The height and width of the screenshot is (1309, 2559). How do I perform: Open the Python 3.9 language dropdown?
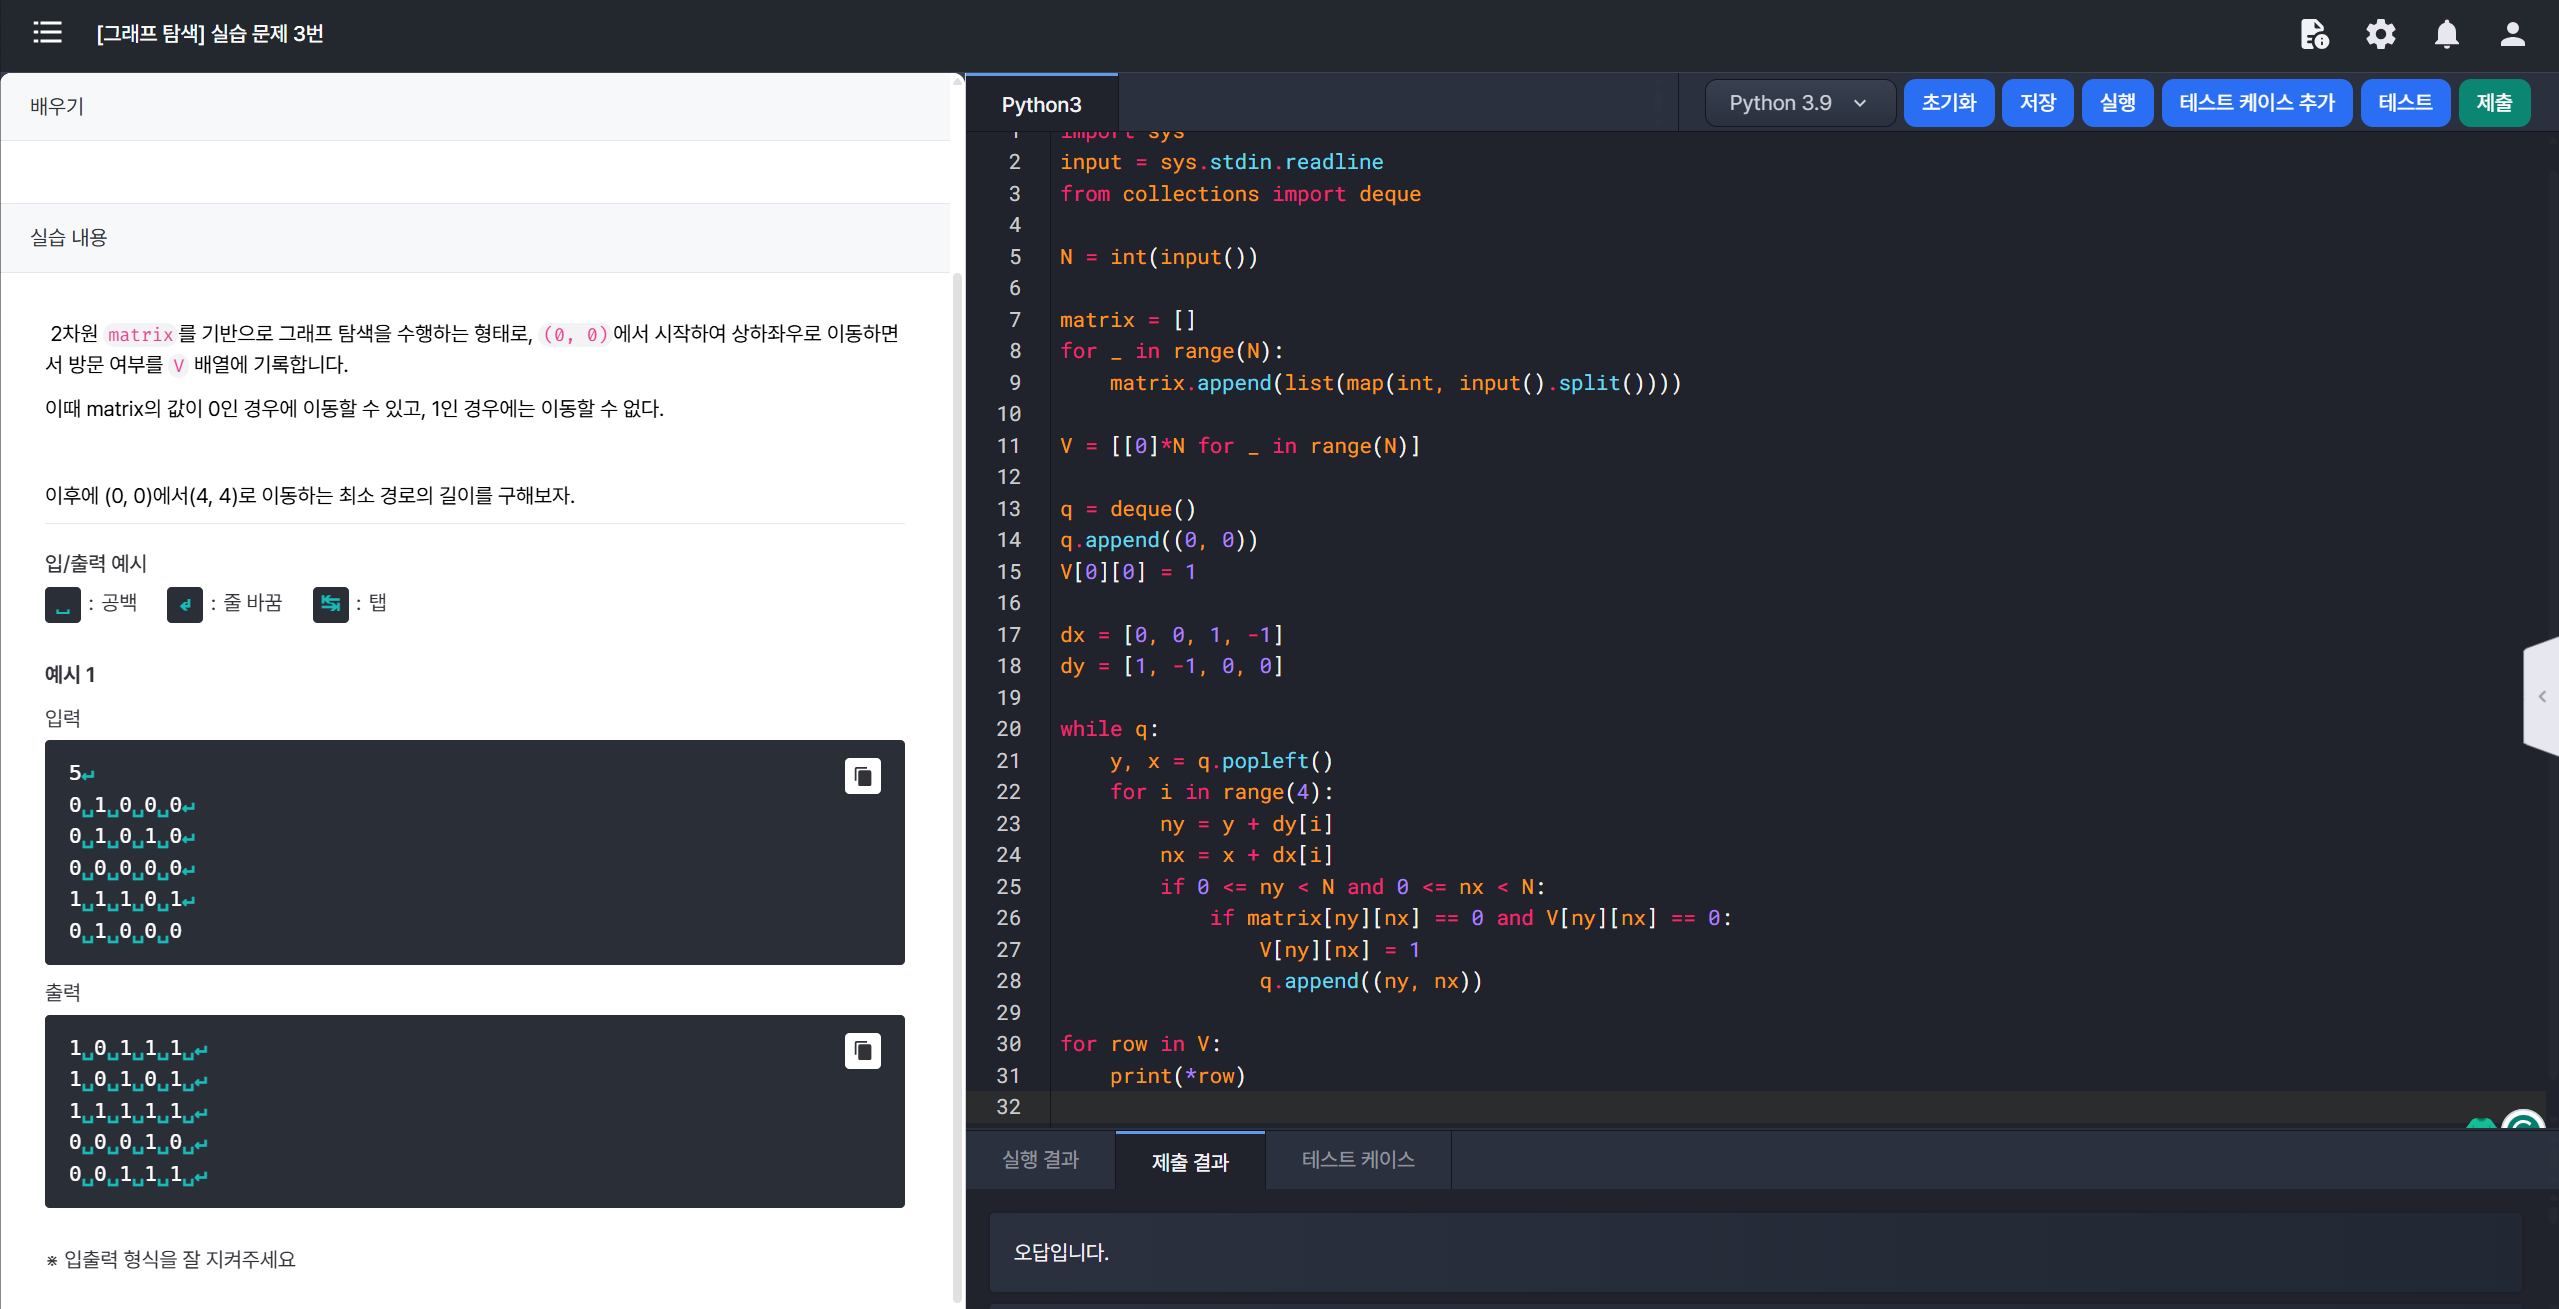pyautogui.click(x=1799, y=103)
